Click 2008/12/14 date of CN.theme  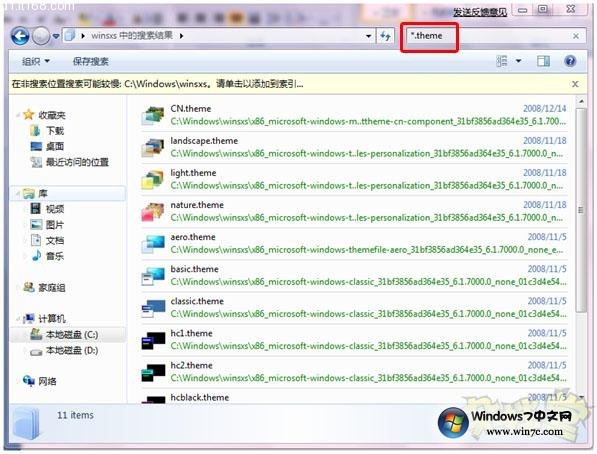coord(544,109)
